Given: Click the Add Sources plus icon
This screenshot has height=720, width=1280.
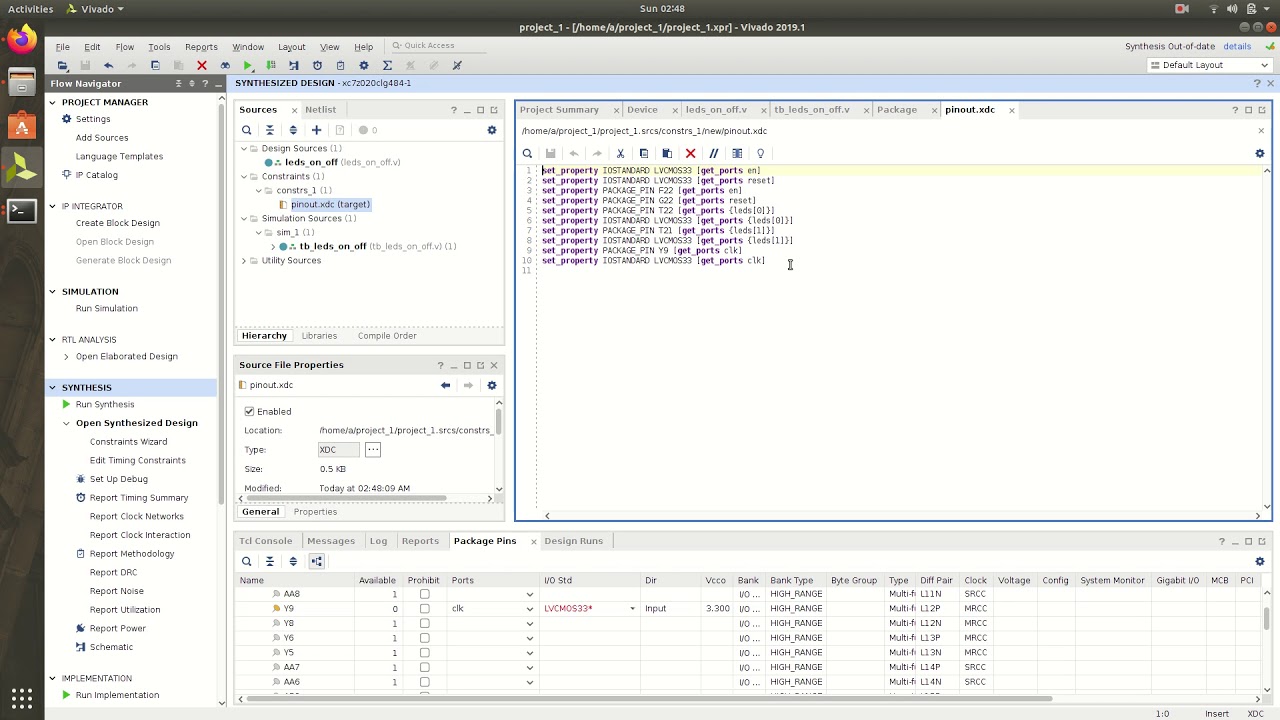Looking at the screenshot, I should click(x=316, y=130).
